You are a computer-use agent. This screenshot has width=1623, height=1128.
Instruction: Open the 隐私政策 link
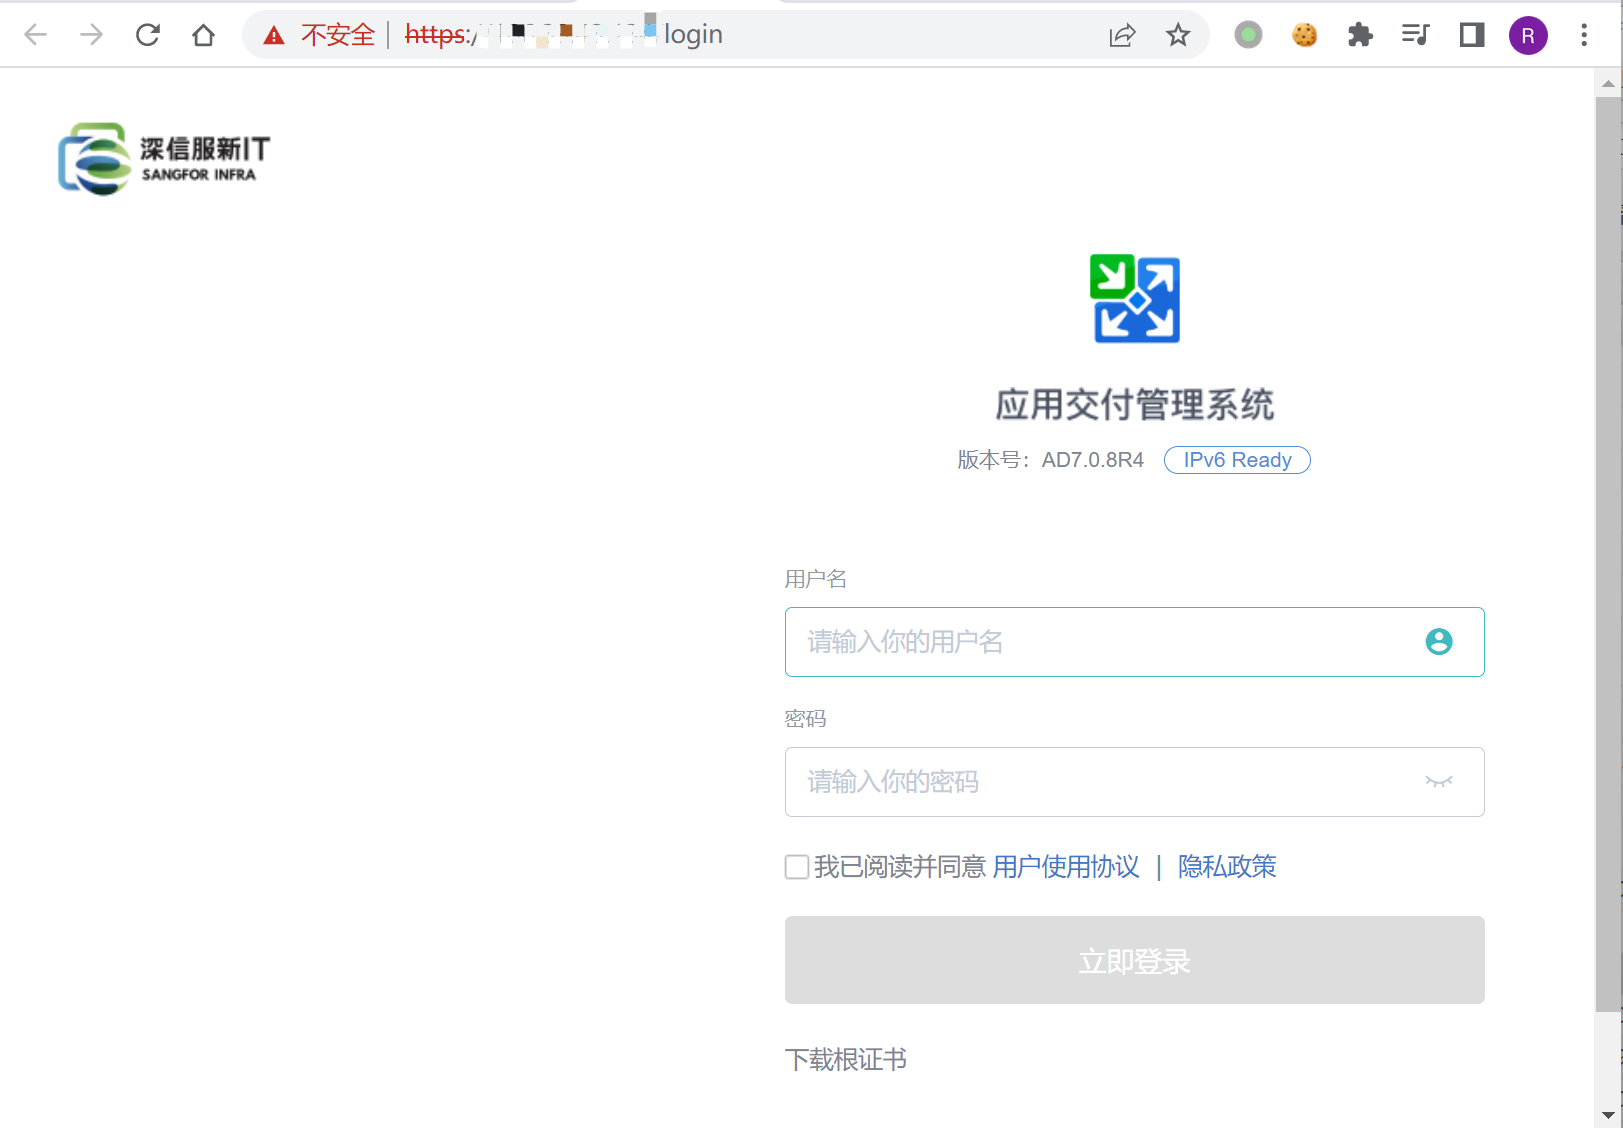[1227, 867]
